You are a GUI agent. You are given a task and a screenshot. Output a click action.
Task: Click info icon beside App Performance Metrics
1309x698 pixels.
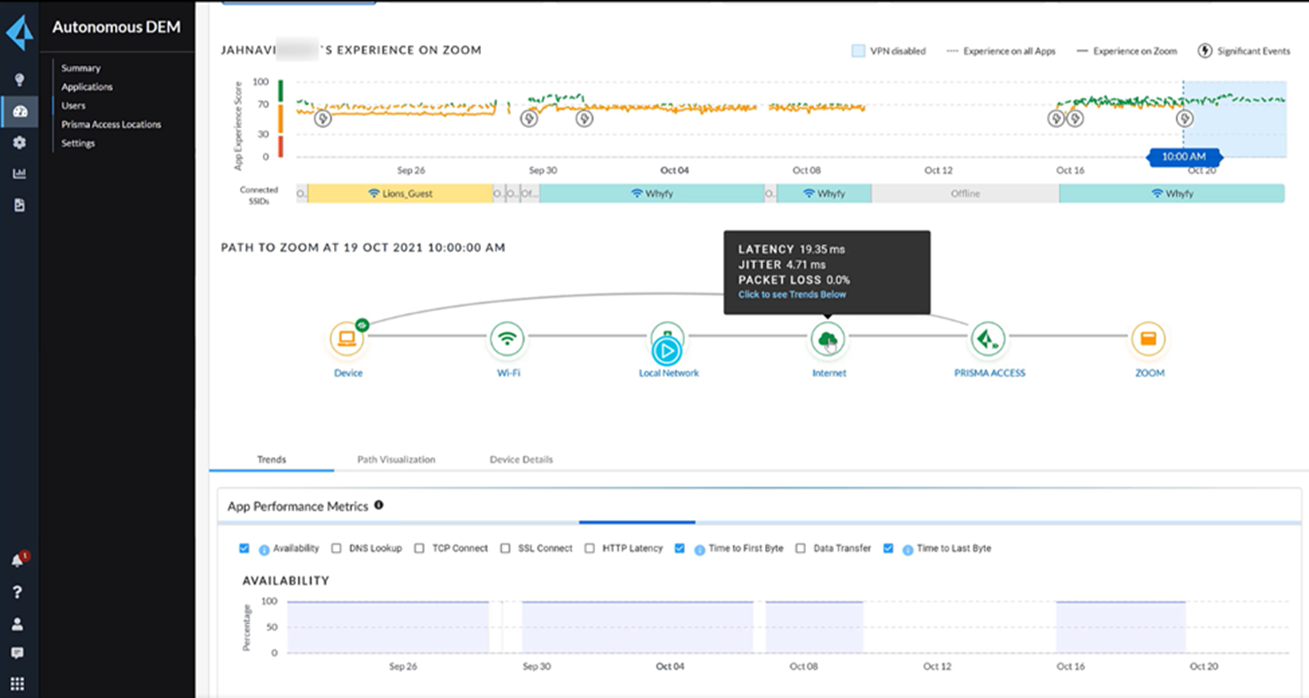pos(379,506)
